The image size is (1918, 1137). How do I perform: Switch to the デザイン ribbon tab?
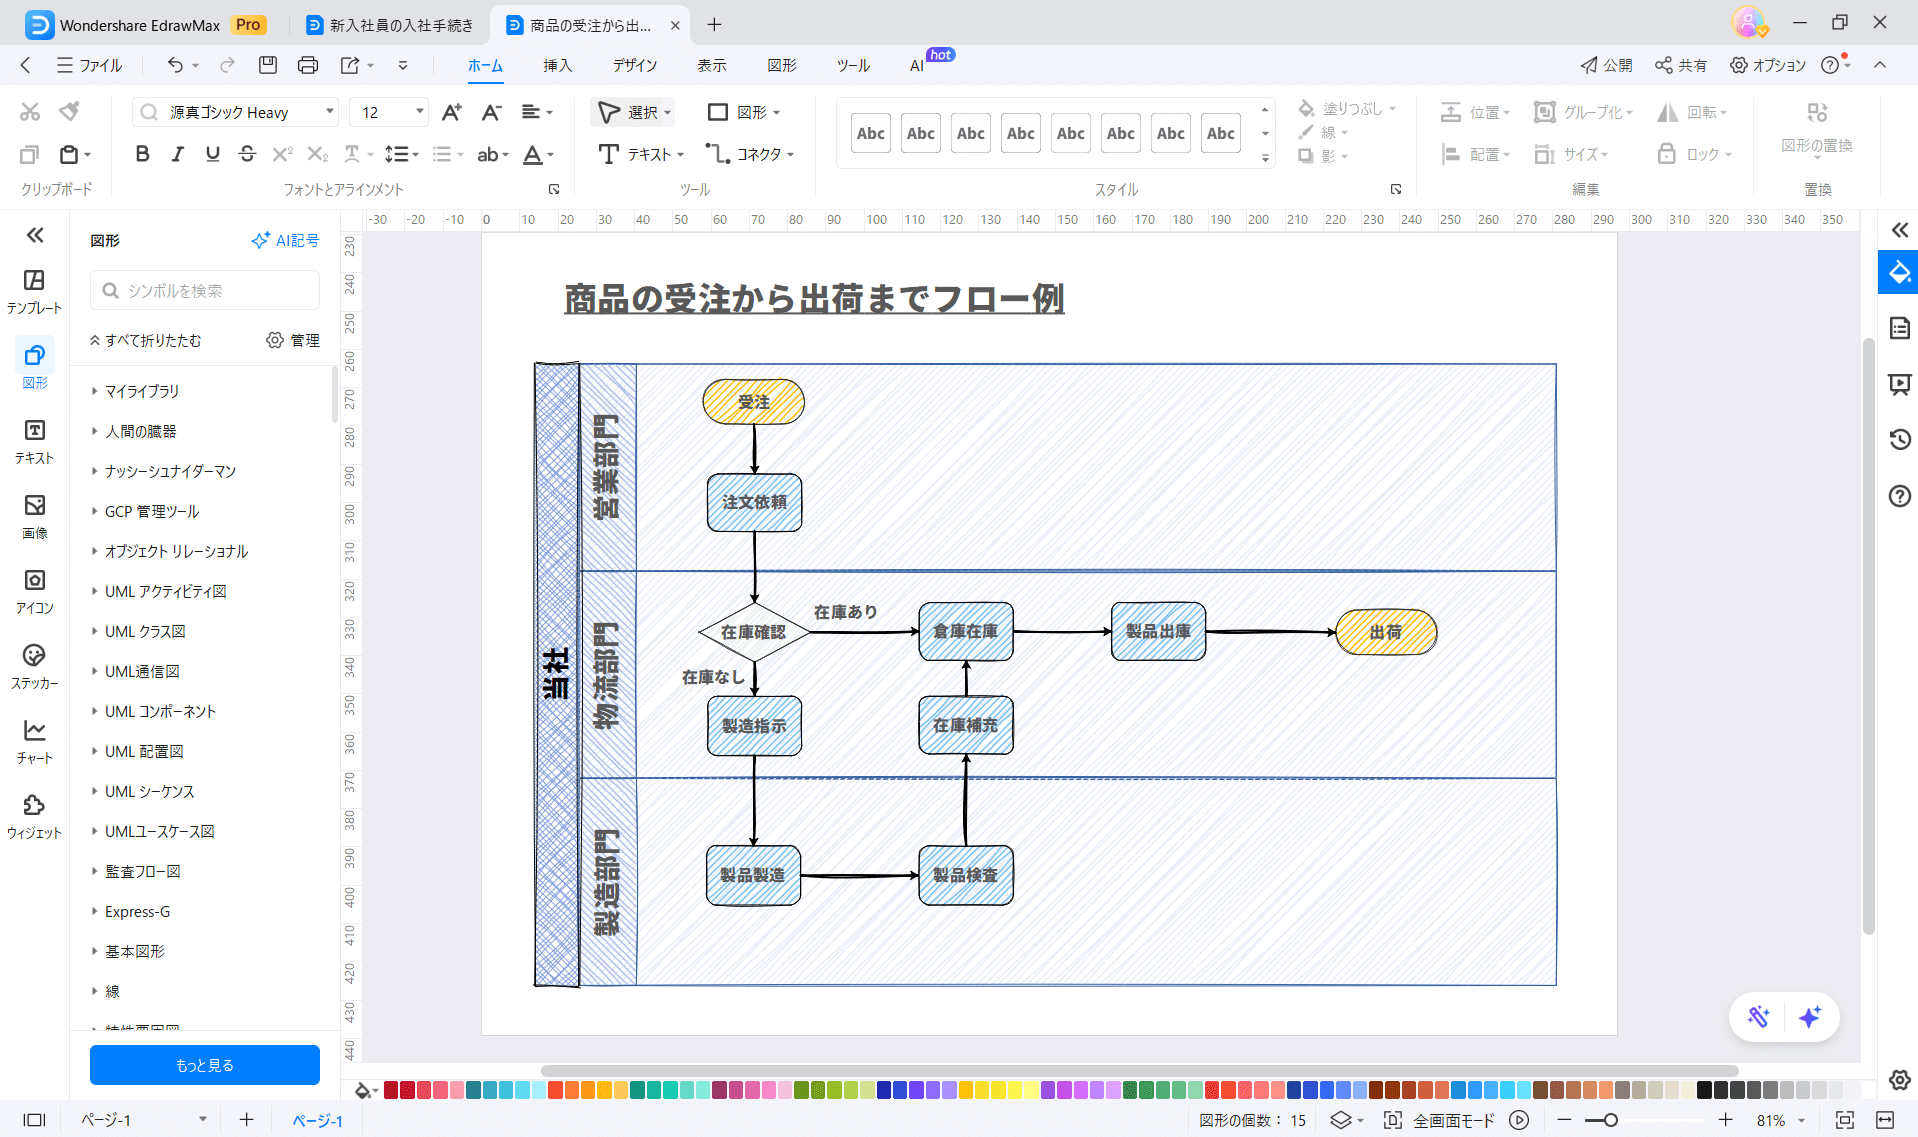[635, 65]
